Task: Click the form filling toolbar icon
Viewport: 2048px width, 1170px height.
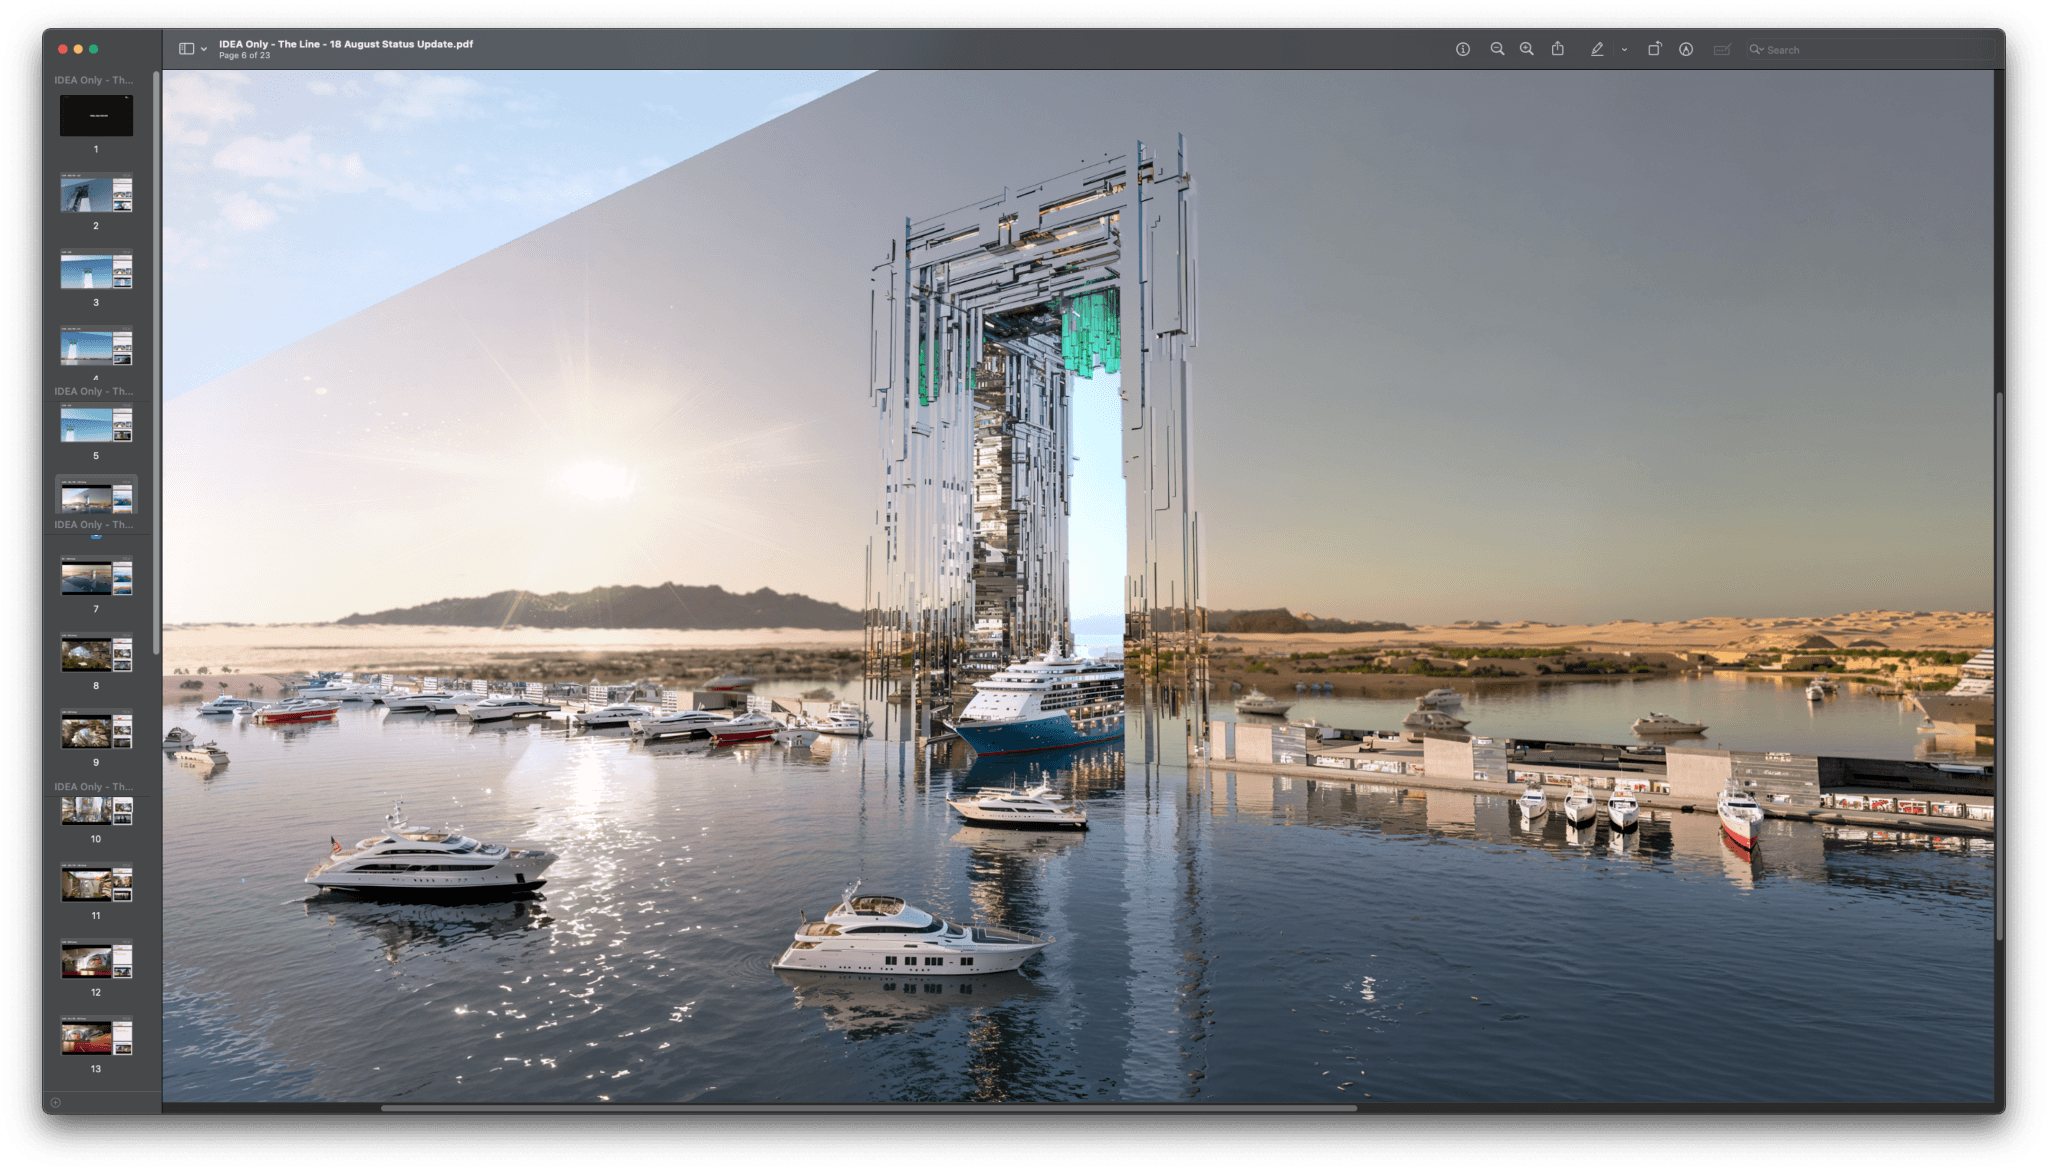Action: click(x=1721, y=49)
